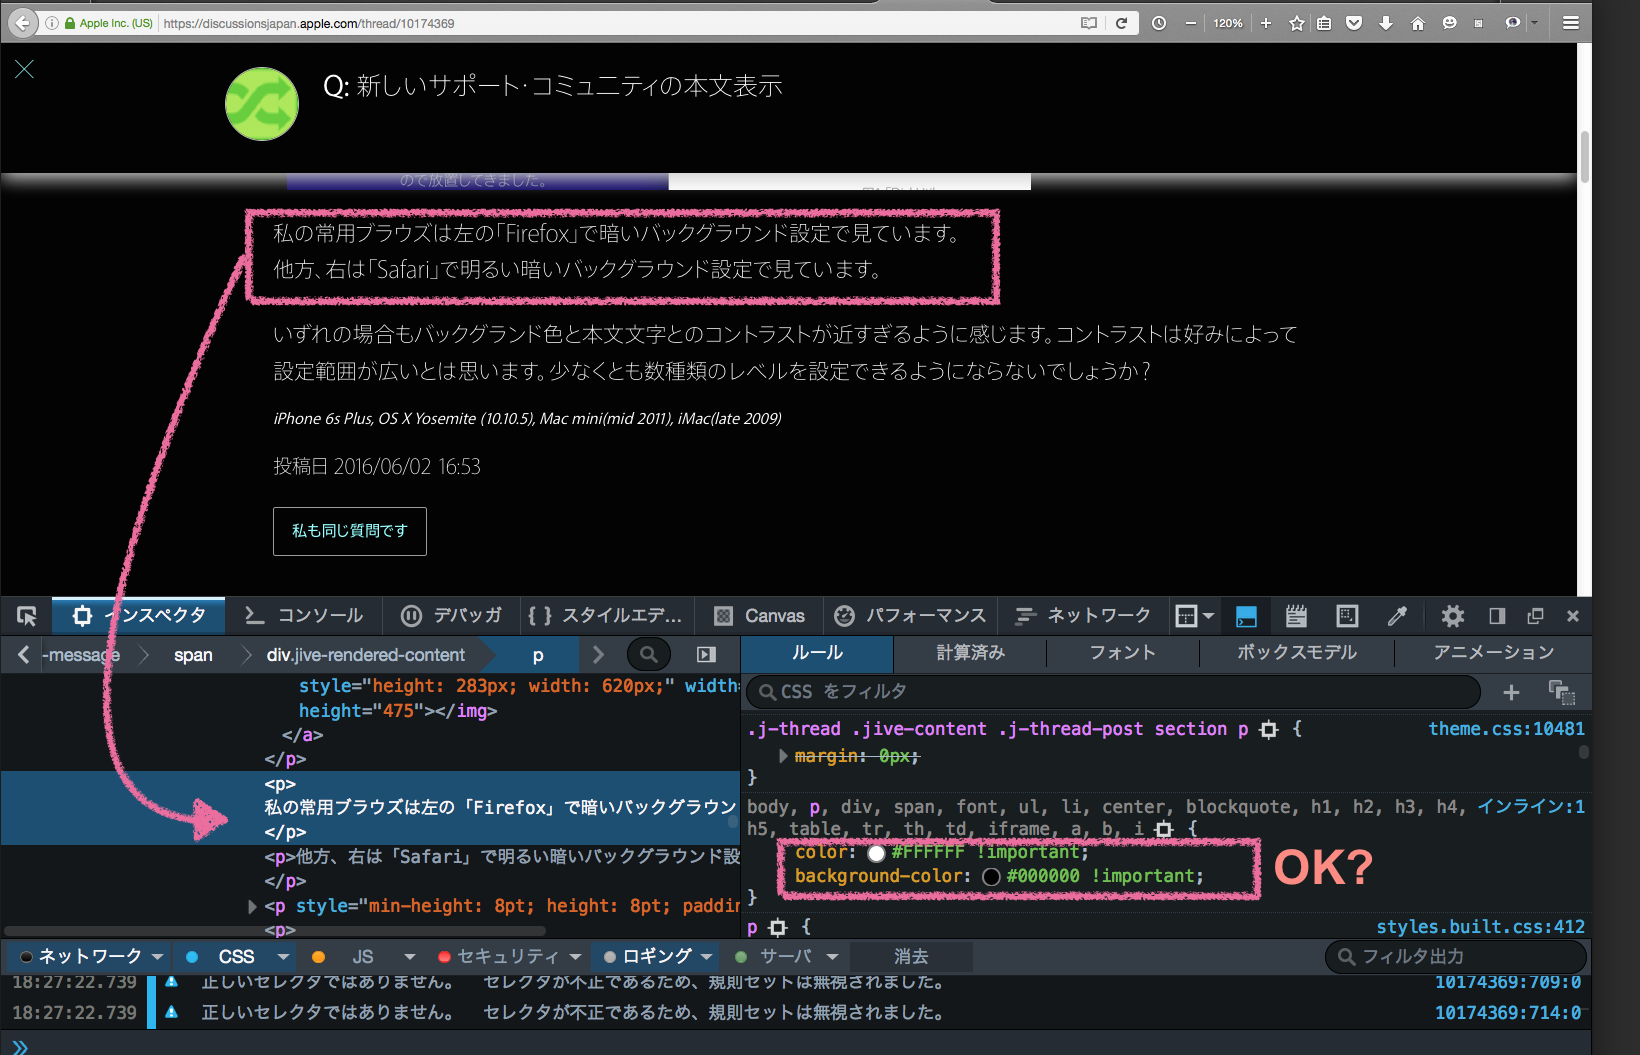The height and width of the screenshot is (1055, 1640).
Task: Open the デバッガ tab
Action: click(451, 616)
